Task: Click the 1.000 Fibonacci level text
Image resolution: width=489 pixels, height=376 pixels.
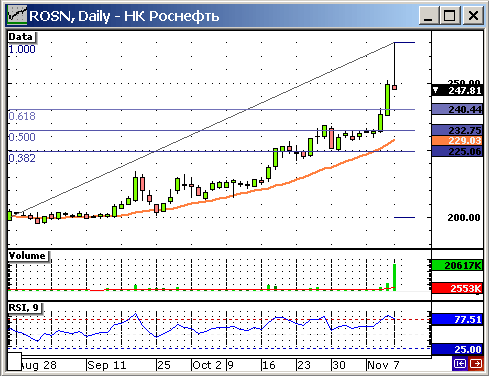Action: pyautogui.click(x=22, y=49)
